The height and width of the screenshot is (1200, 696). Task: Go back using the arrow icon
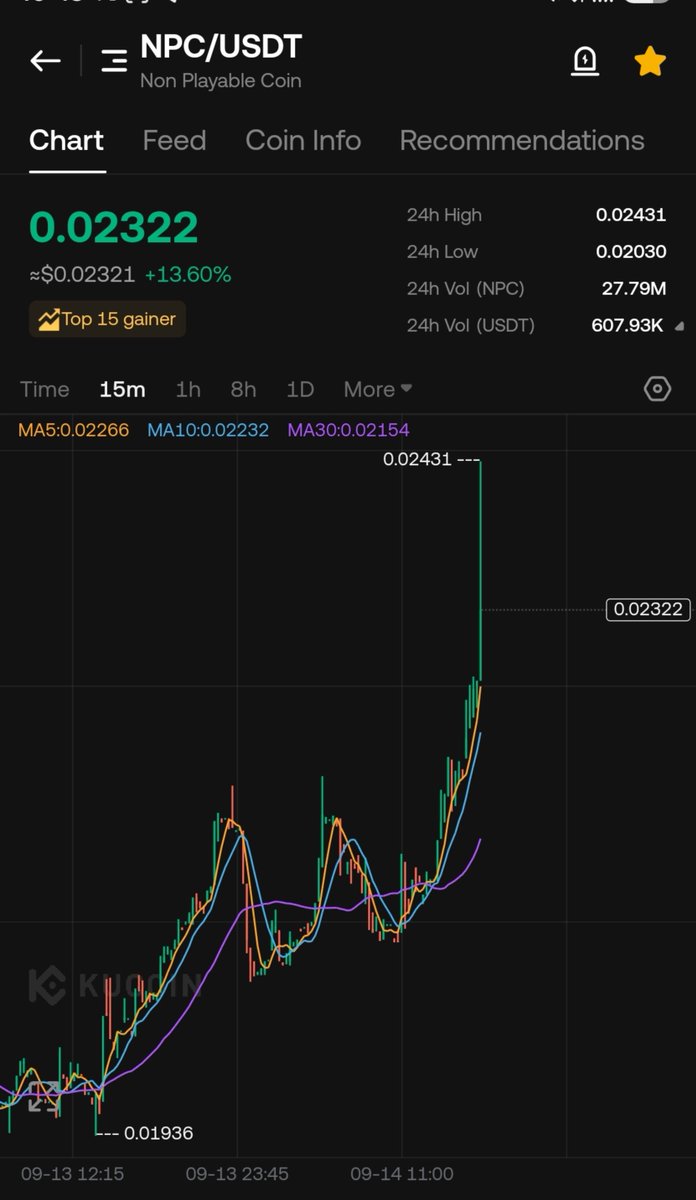(45, 61)
